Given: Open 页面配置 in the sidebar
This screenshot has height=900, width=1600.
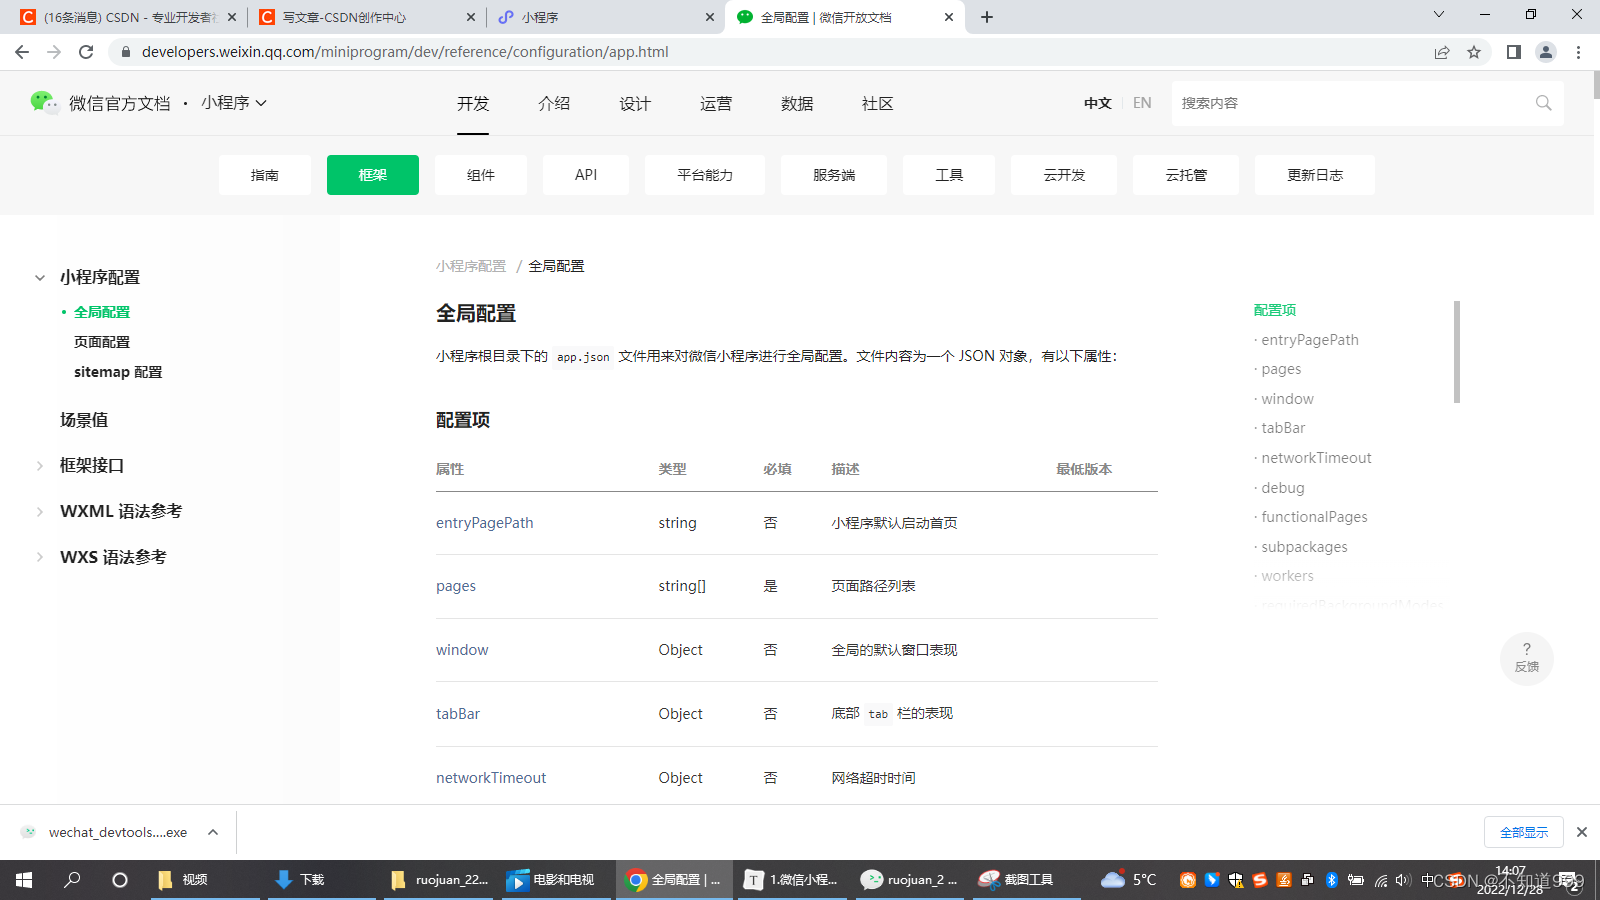Looking at the screenshot, I should click(x=102, y=342).
